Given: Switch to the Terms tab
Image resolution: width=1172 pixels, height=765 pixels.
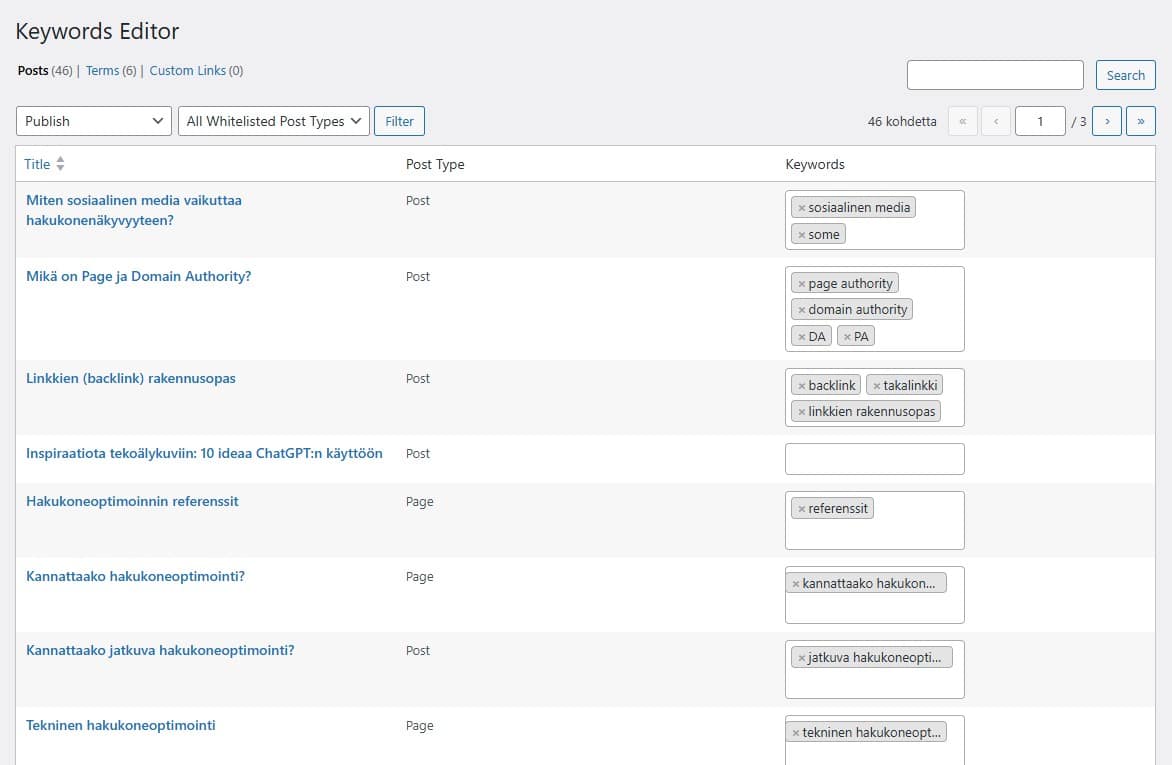Looking at the screenshot, I should [x=102, y=70].
